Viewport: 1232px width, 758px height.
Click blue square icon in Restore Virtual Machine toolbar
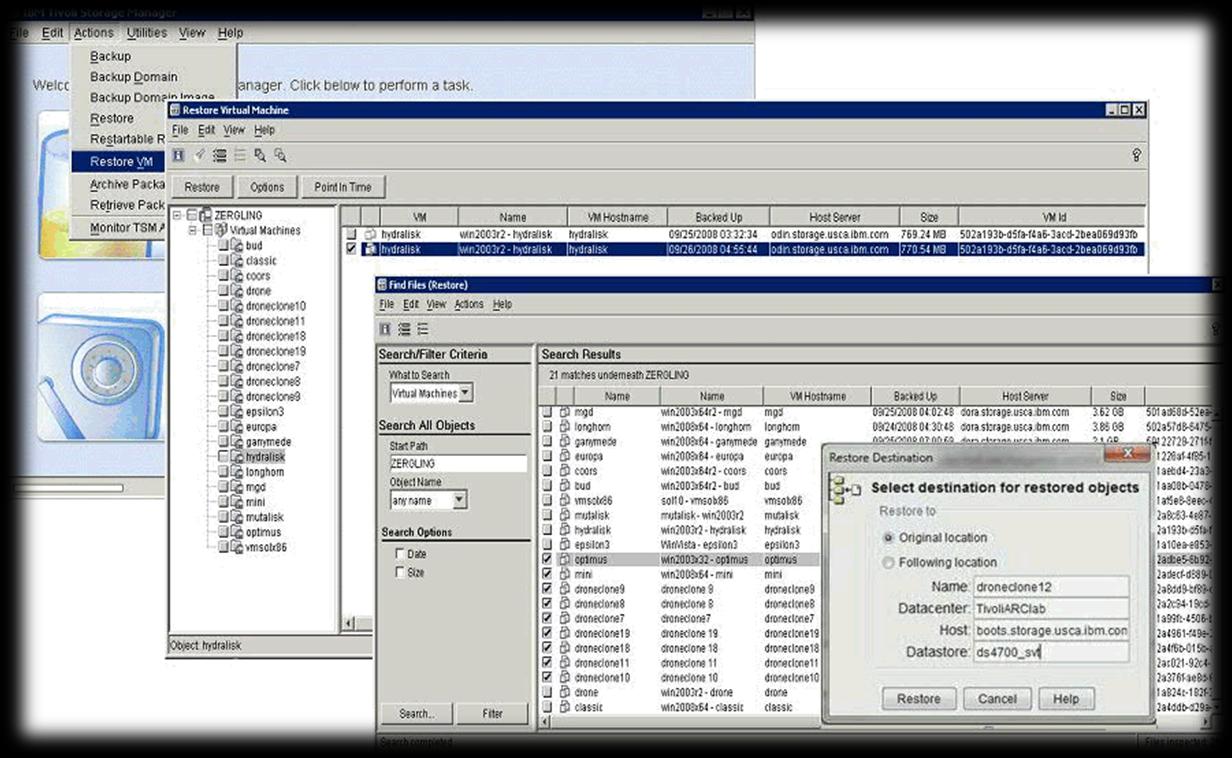pos(178,155)
